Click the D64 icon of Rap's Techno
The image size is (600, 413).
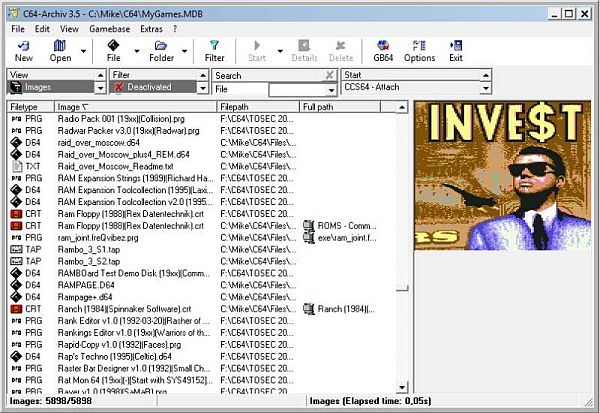(x=16, y=356)
